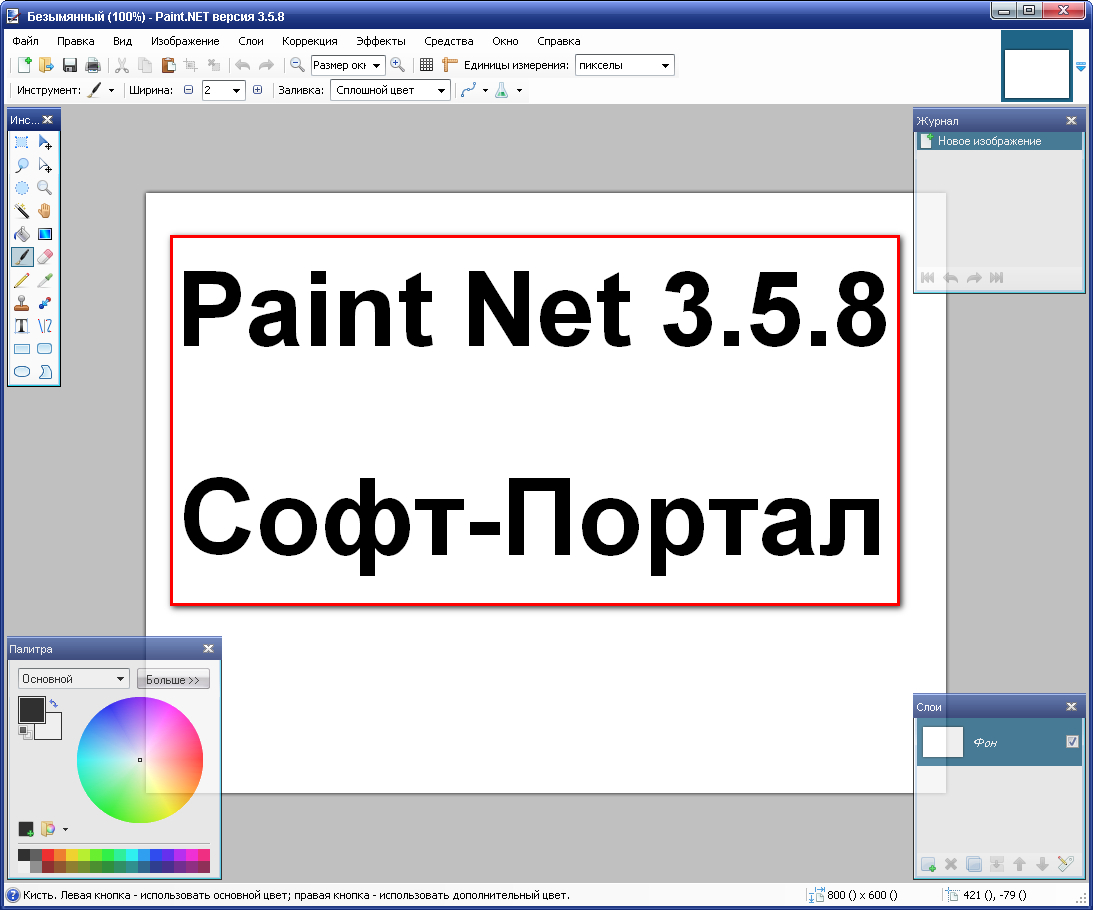Open the Изображение menu
This screenshot has width=1093, height=910.
point(185,41)
